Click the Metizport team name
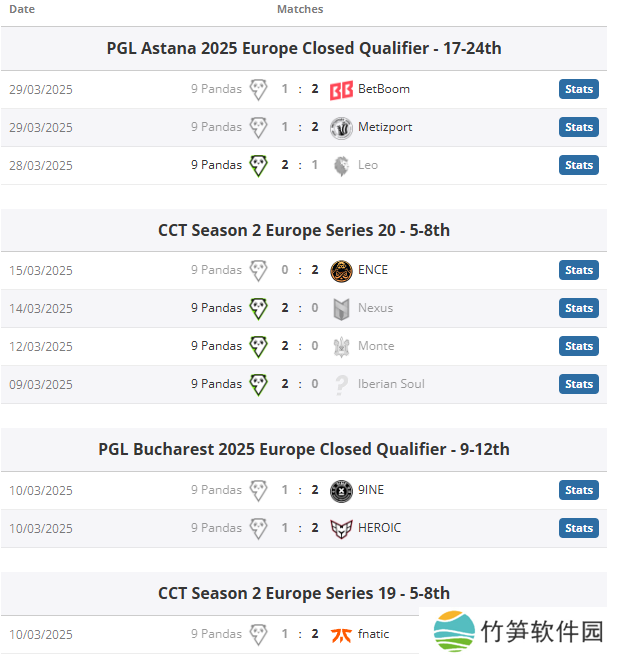Screen dimensions: 619x657 tap(385, 127)
